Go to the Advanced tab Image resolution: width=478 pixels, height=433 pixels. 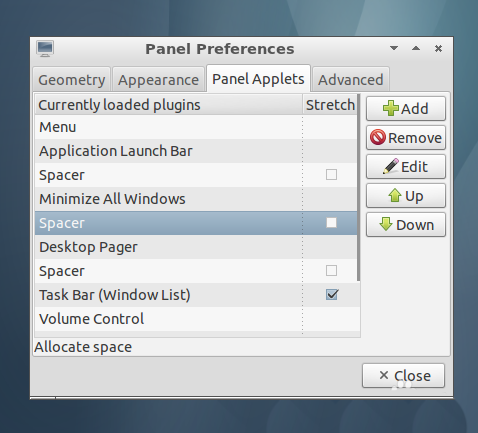351,80
